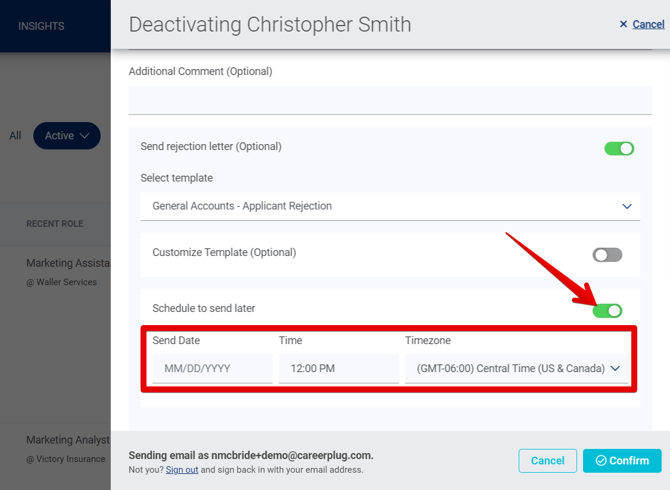Click the checkmark icon in Confirm button
This screenshot has width=670, height=490.
click(x=601, y=461)
